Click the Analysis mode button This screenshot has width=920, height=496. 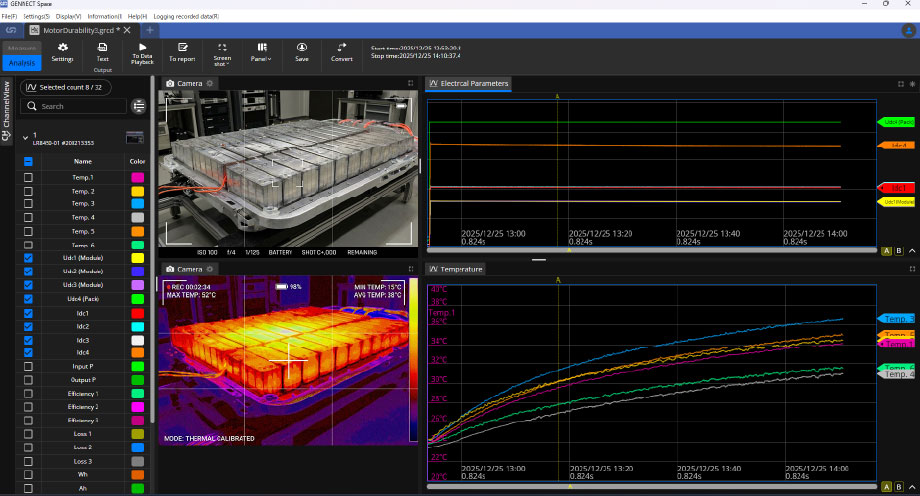tap(21, 63)
